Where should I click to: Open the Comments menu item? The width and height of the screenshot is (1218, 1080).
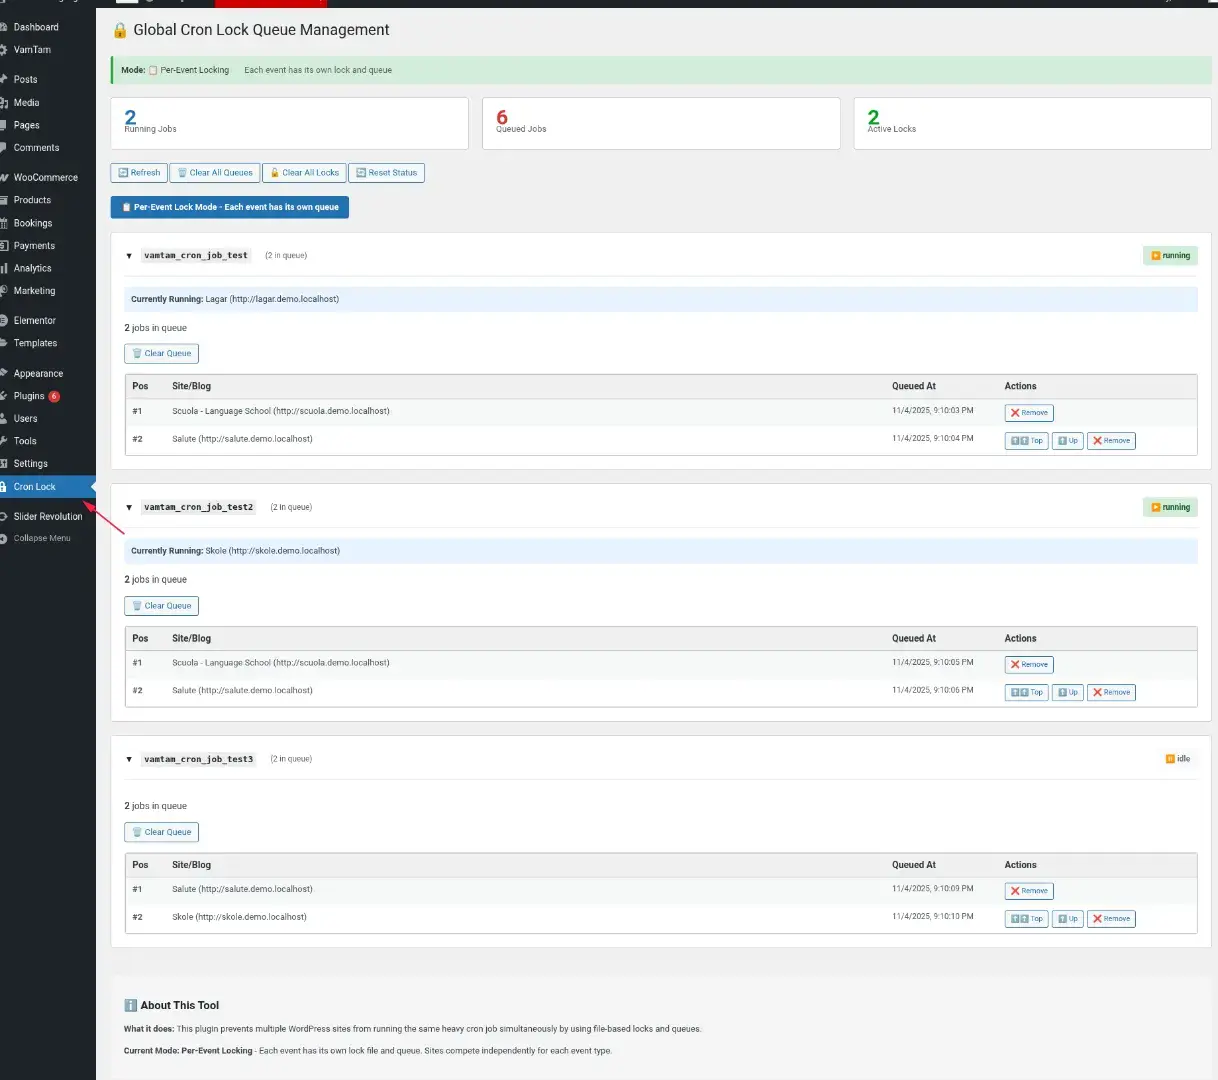[36, 148]
